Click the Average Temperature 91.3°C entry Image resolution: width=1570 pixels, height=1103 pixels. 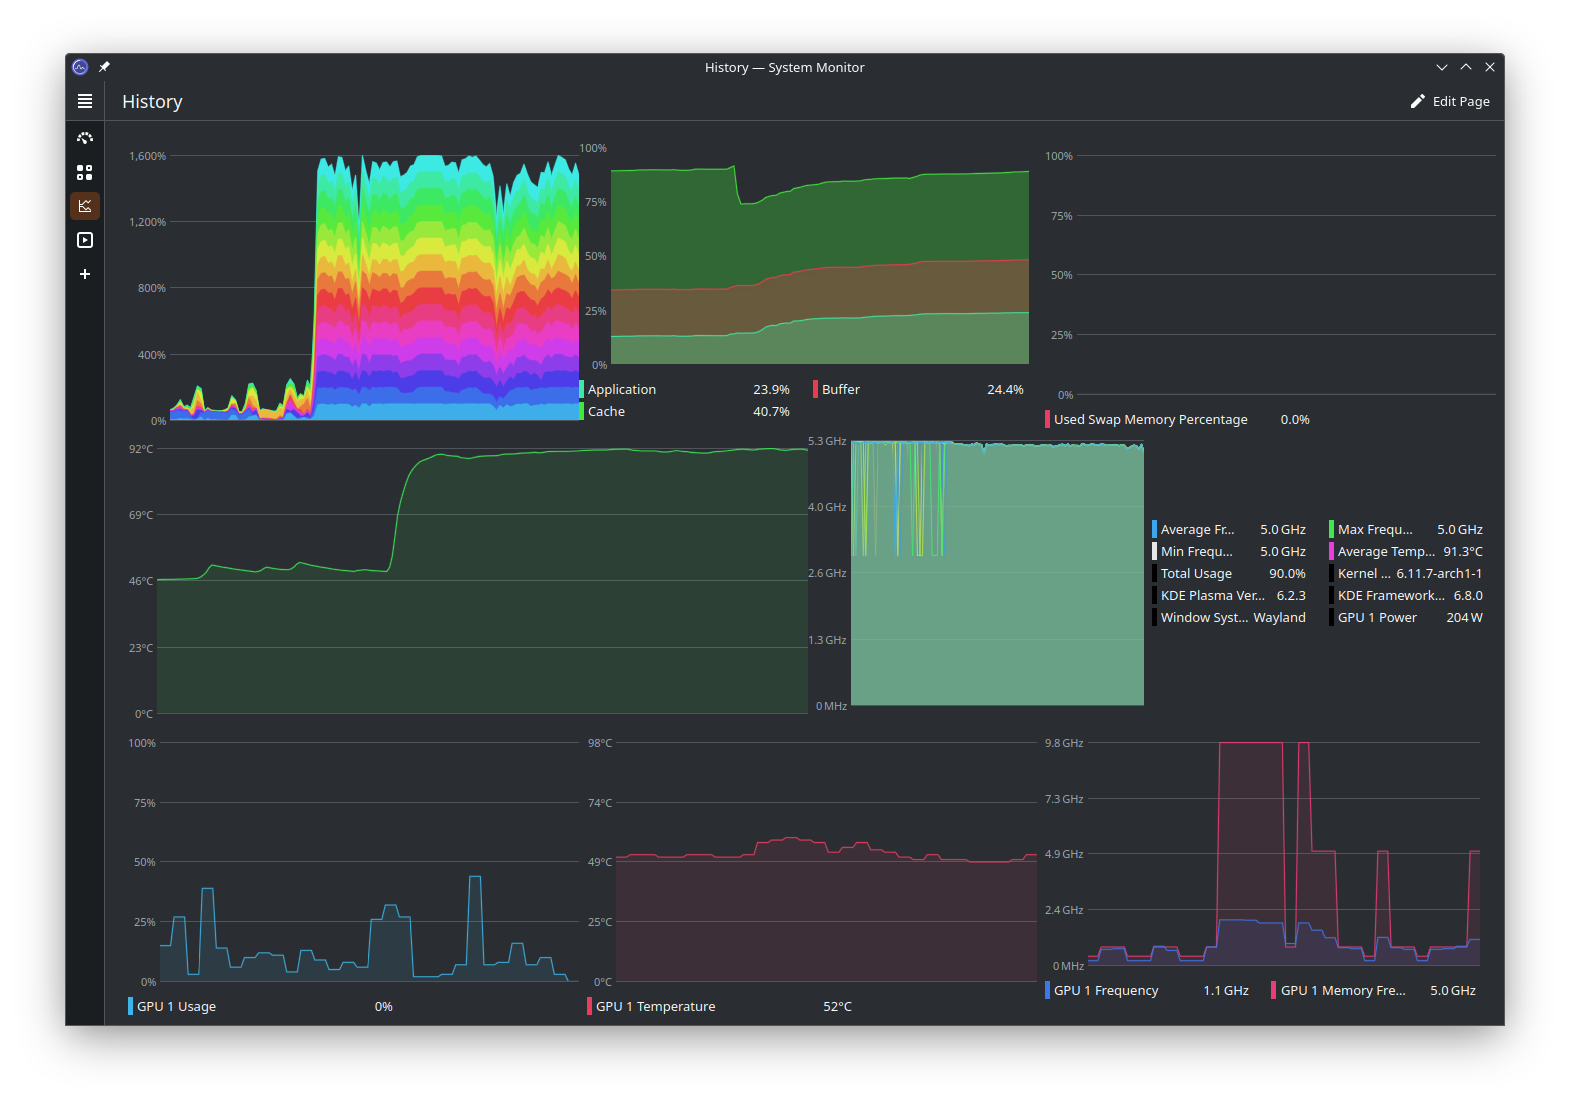1406,551
